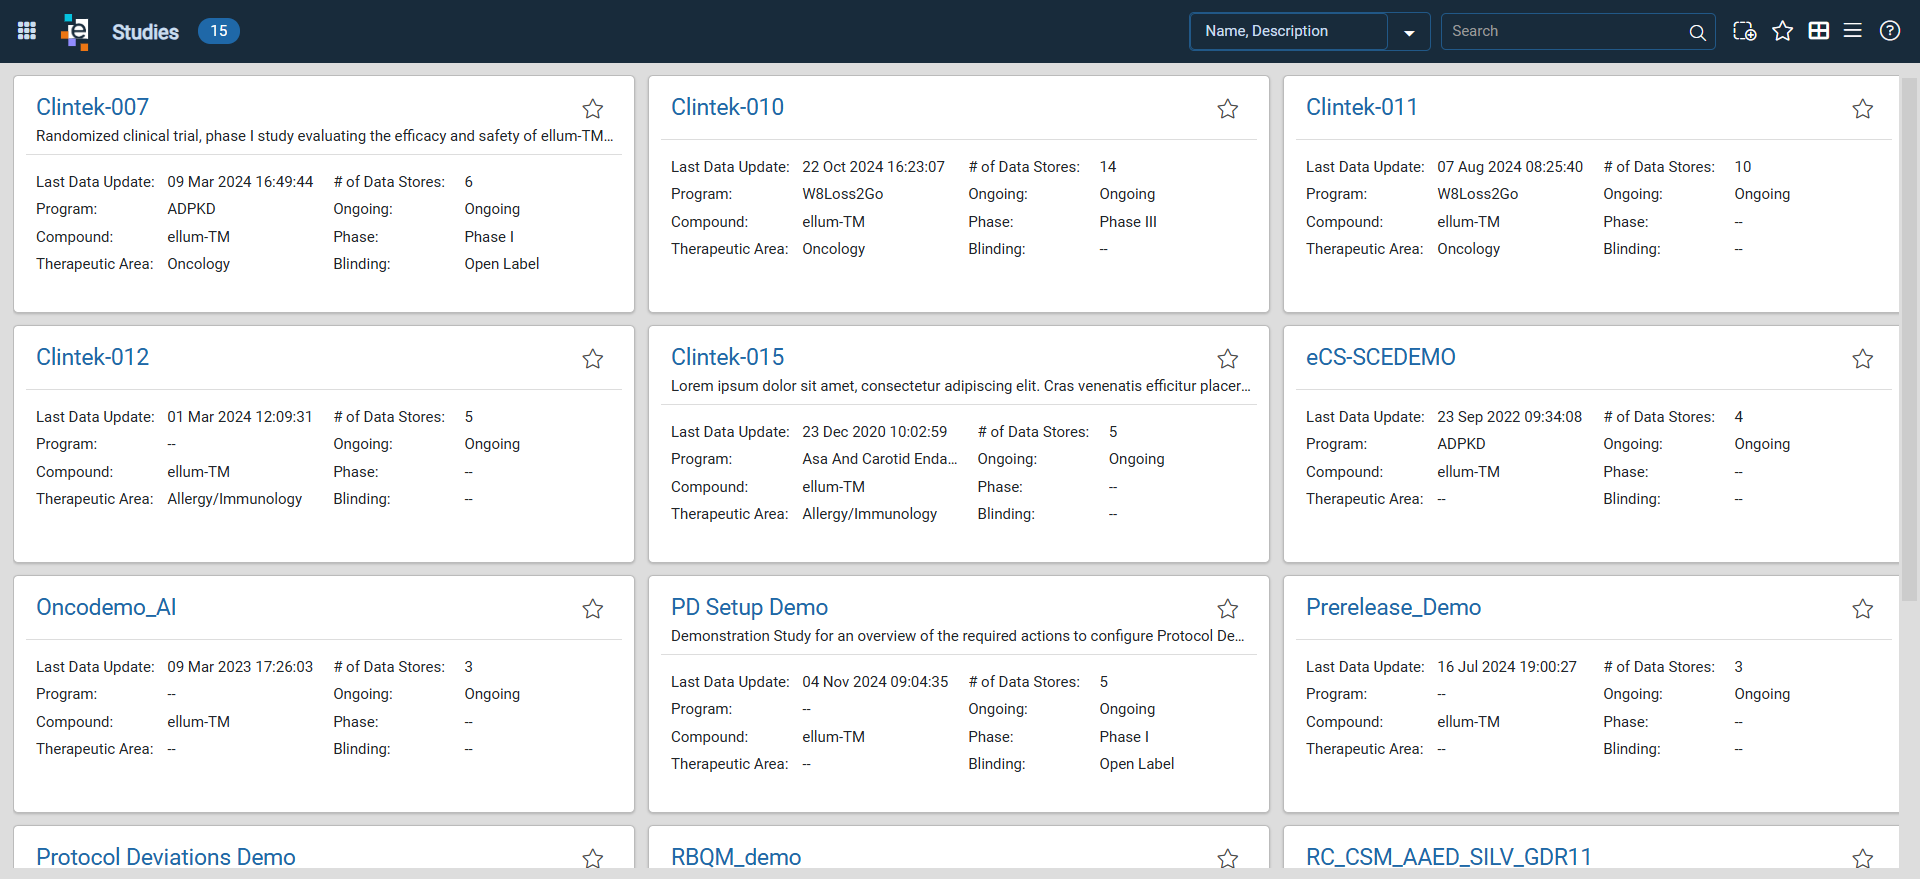Open the Clintek-015 study
Viewport: 1920px width, 879px height.
coord(727,357)
